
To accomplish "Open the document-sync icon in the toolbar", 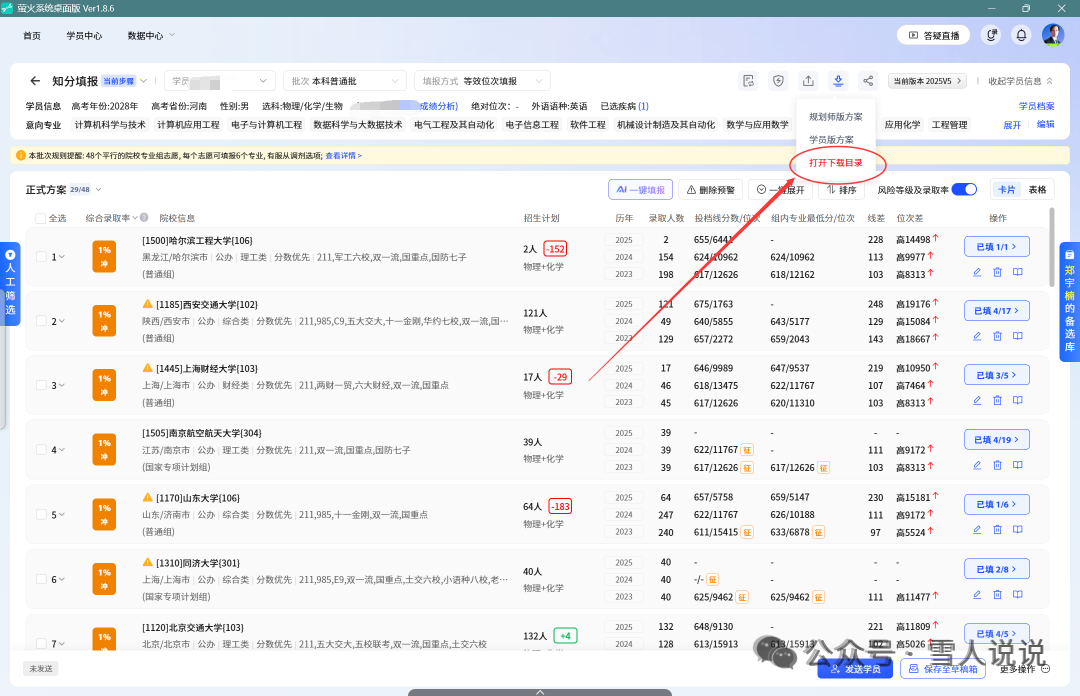I will pos(749,81).
